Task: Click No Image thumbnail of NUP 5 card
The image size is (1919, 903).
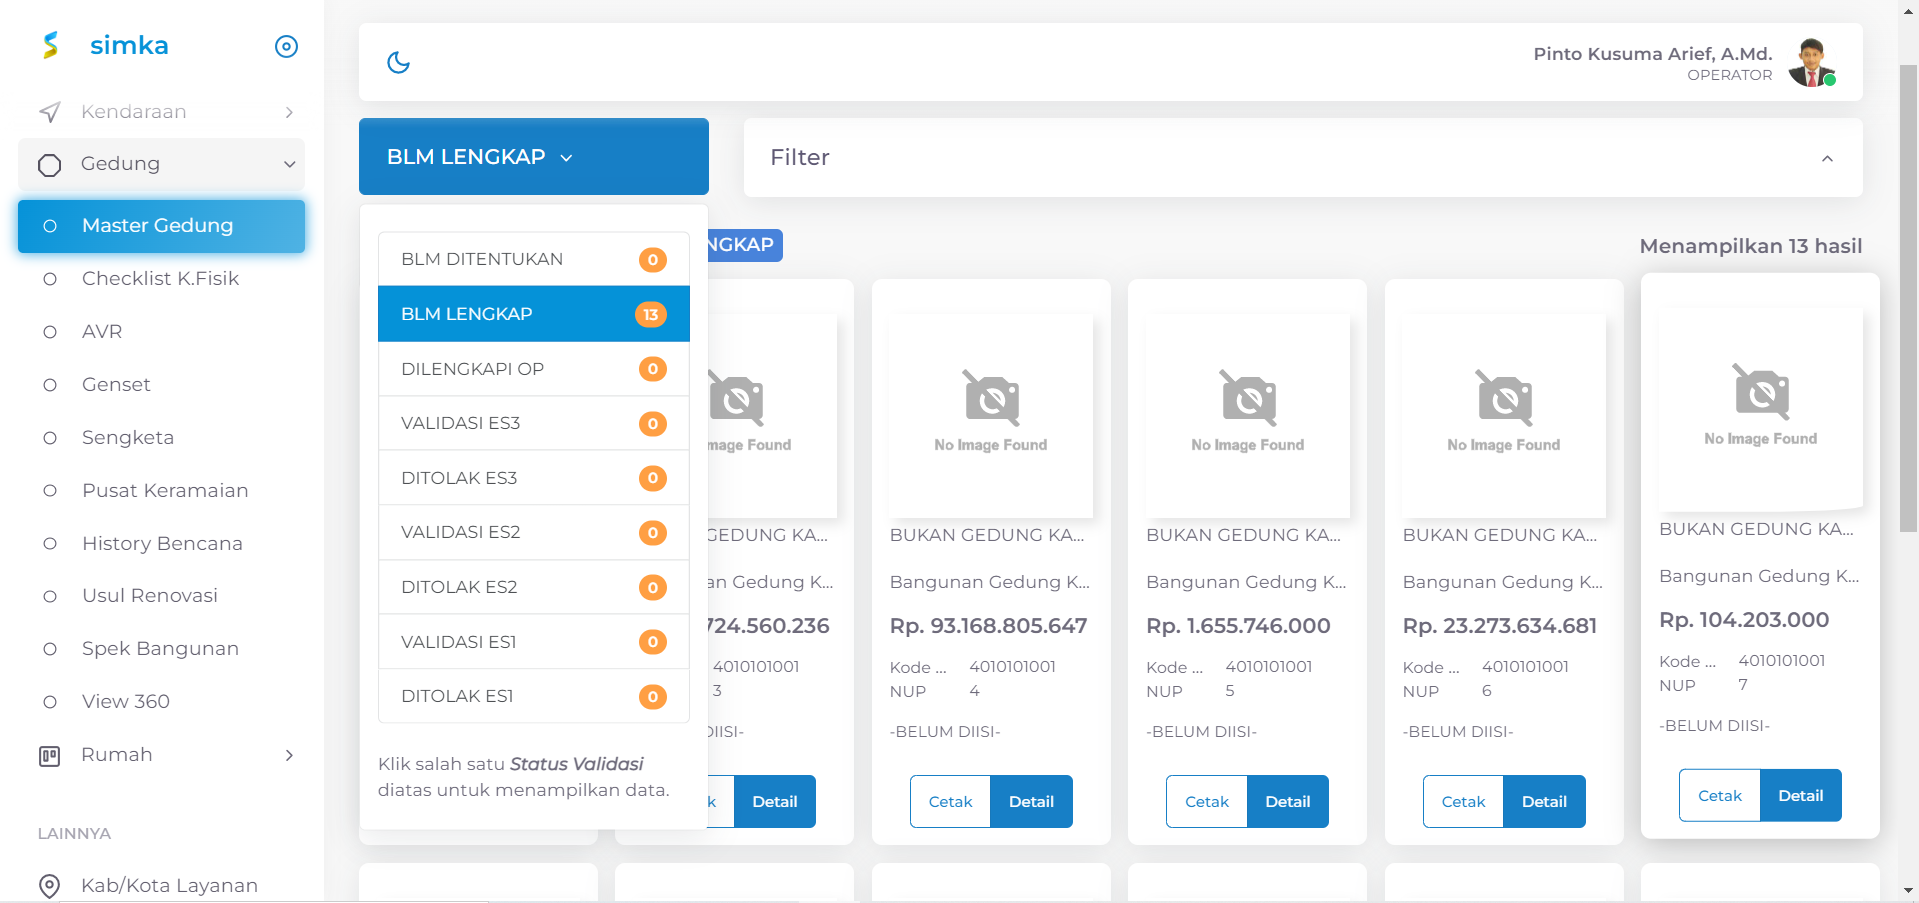Action: pos(1248,415)
